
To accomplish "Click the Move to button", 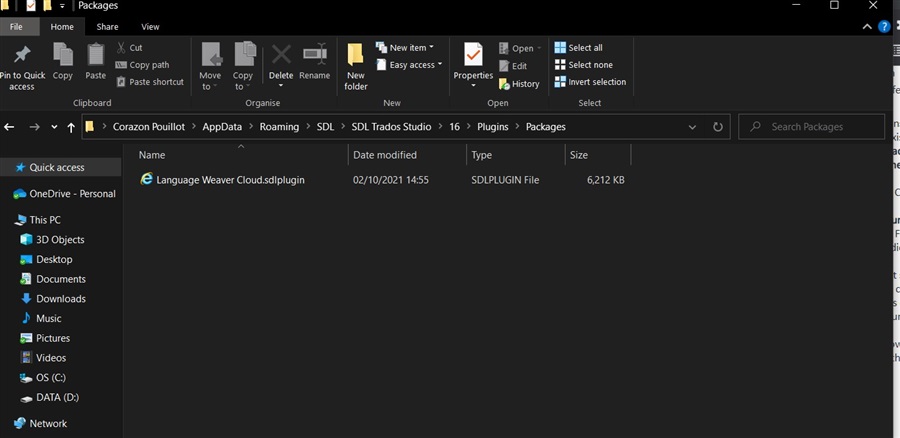I will (x=210, y=65).
